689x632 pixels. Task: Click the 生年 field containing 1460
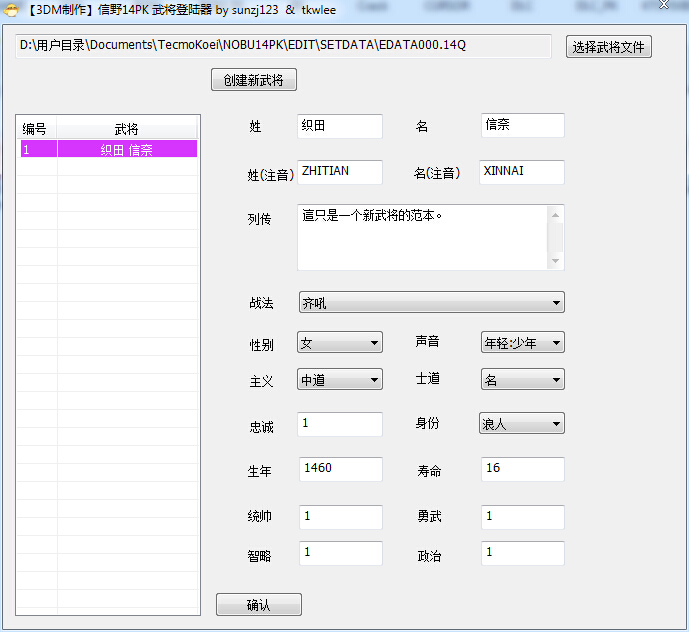tap(341, 469)
